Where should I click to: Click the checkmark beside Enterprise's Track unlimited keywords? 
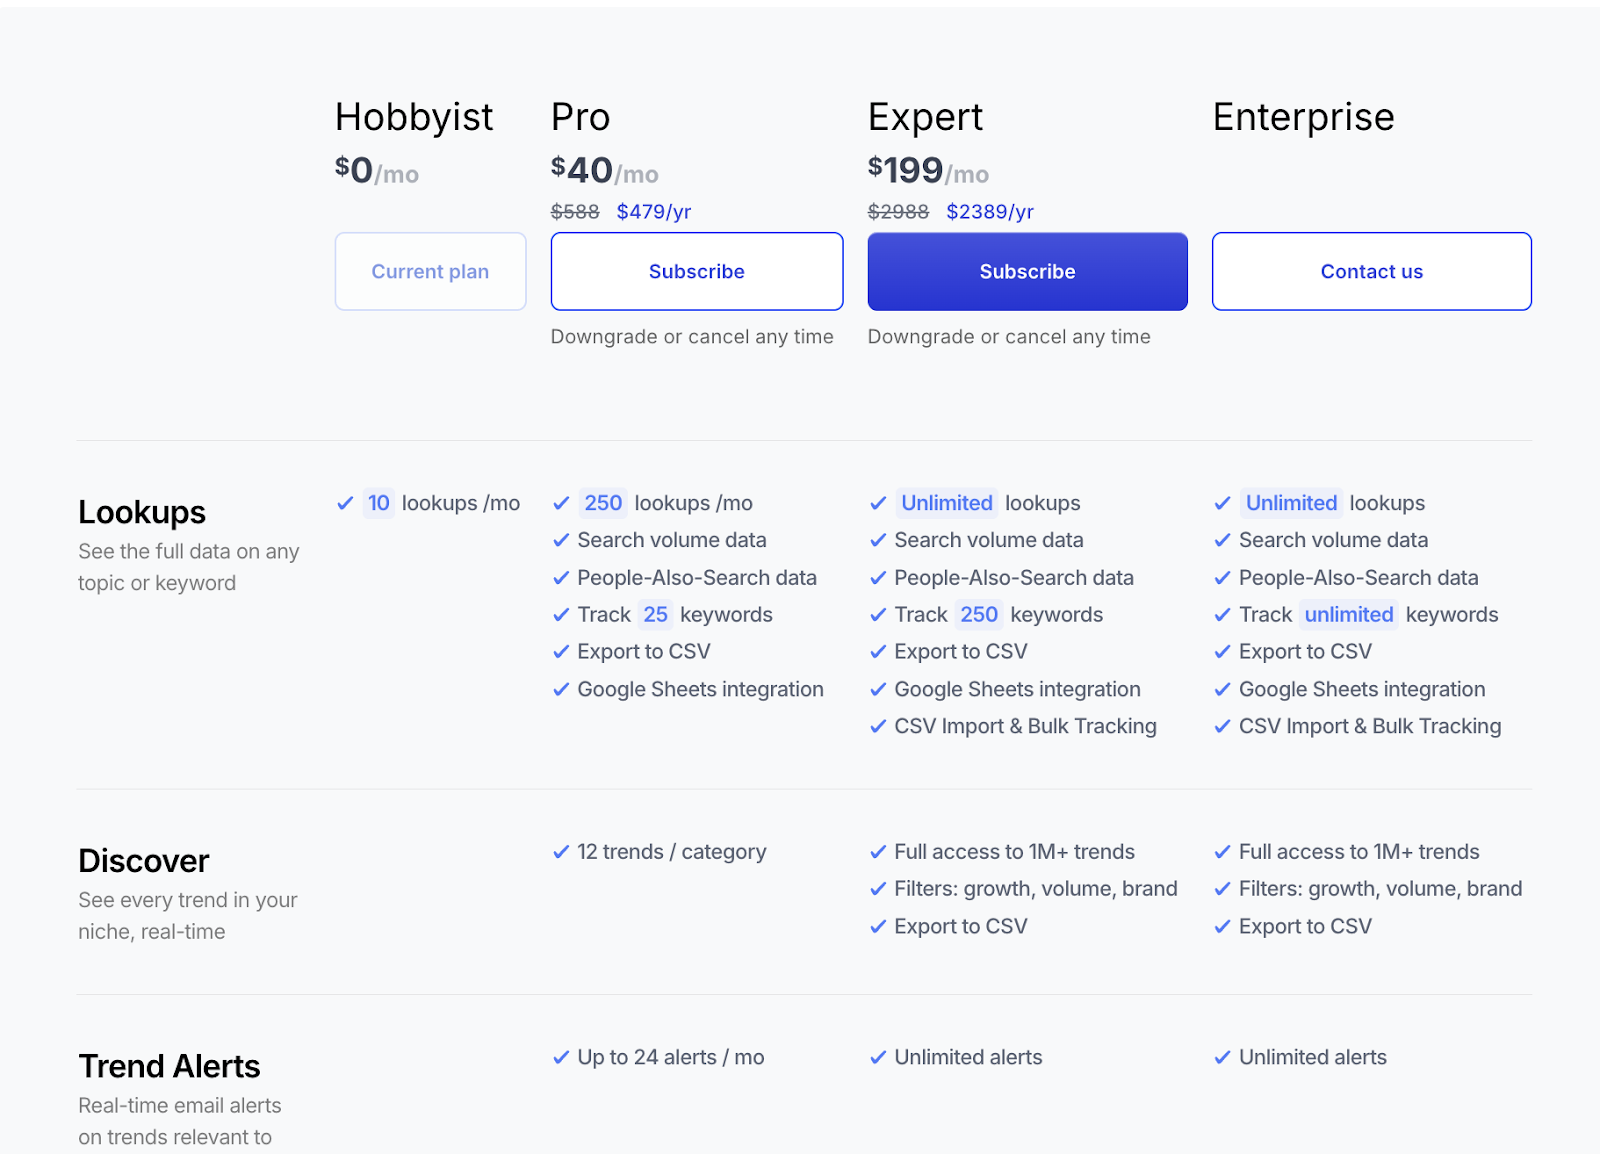point(1222,615)
